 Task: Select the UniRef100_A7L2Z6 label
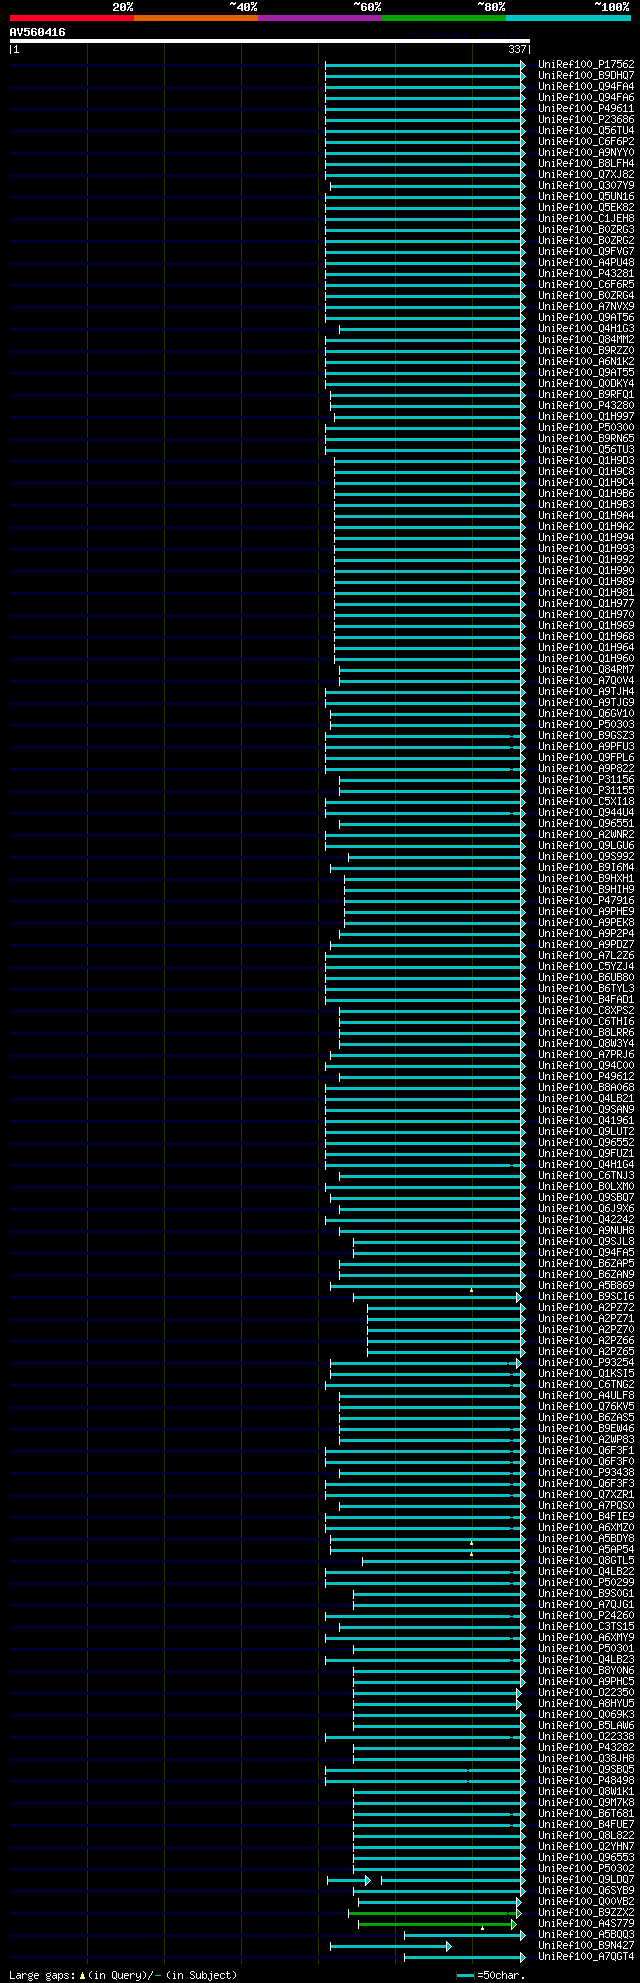click(586, 955)
